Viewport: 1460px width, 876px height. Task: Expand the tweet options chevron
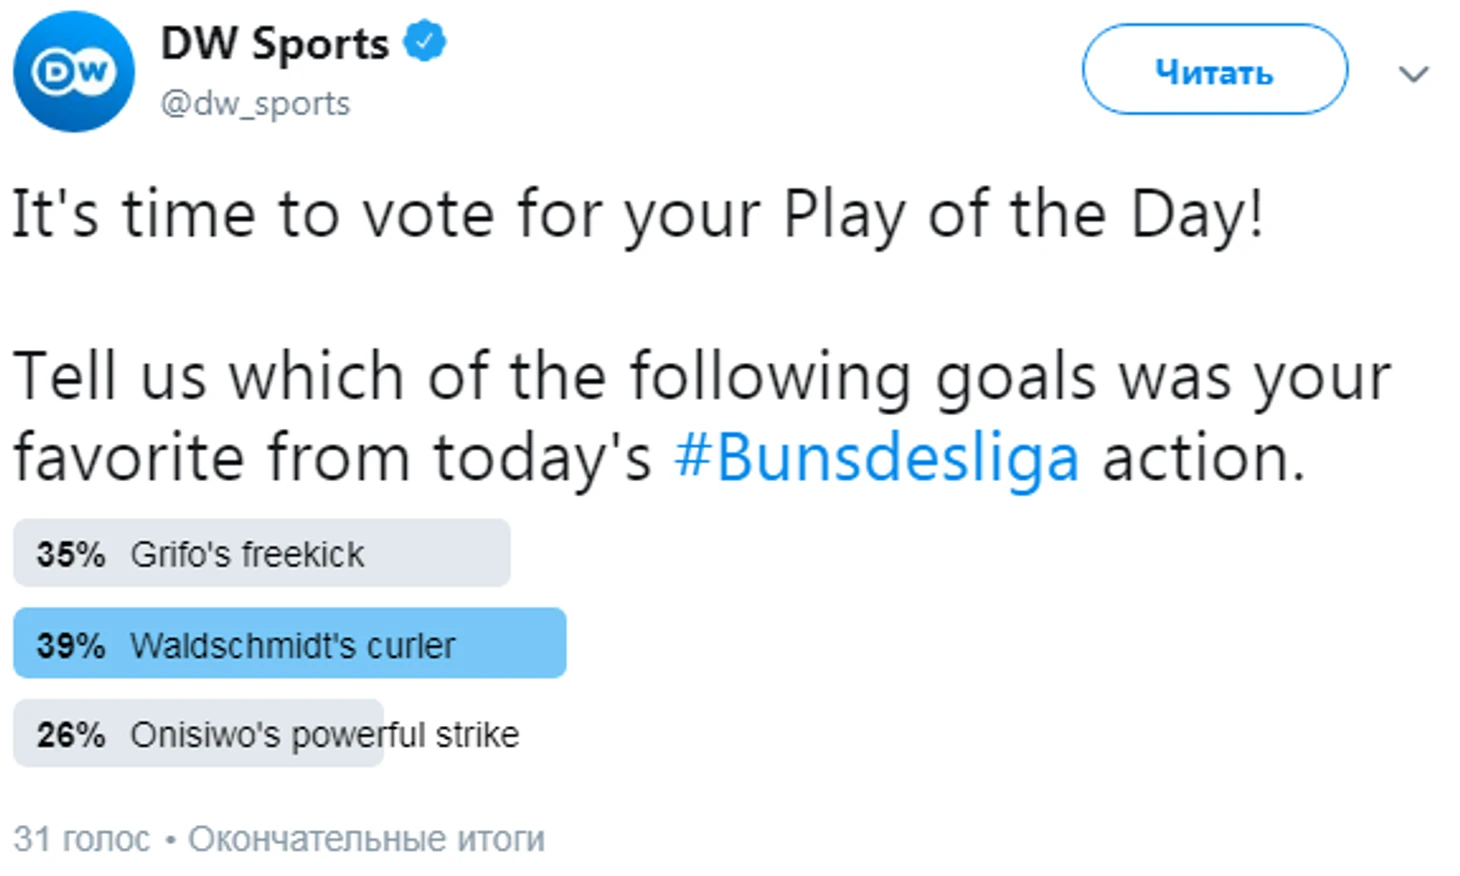(1413, 73)
